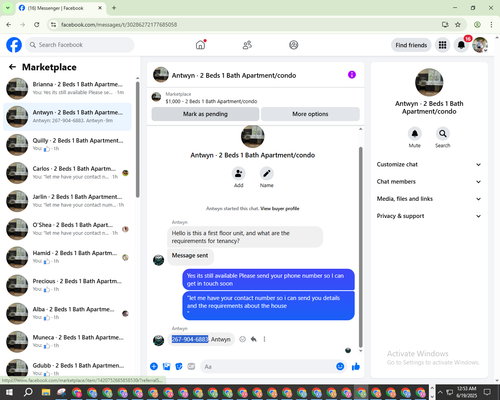Open Windows taskbar search
This screenshot has height=400, width=500.
click(x=28, y=392)
